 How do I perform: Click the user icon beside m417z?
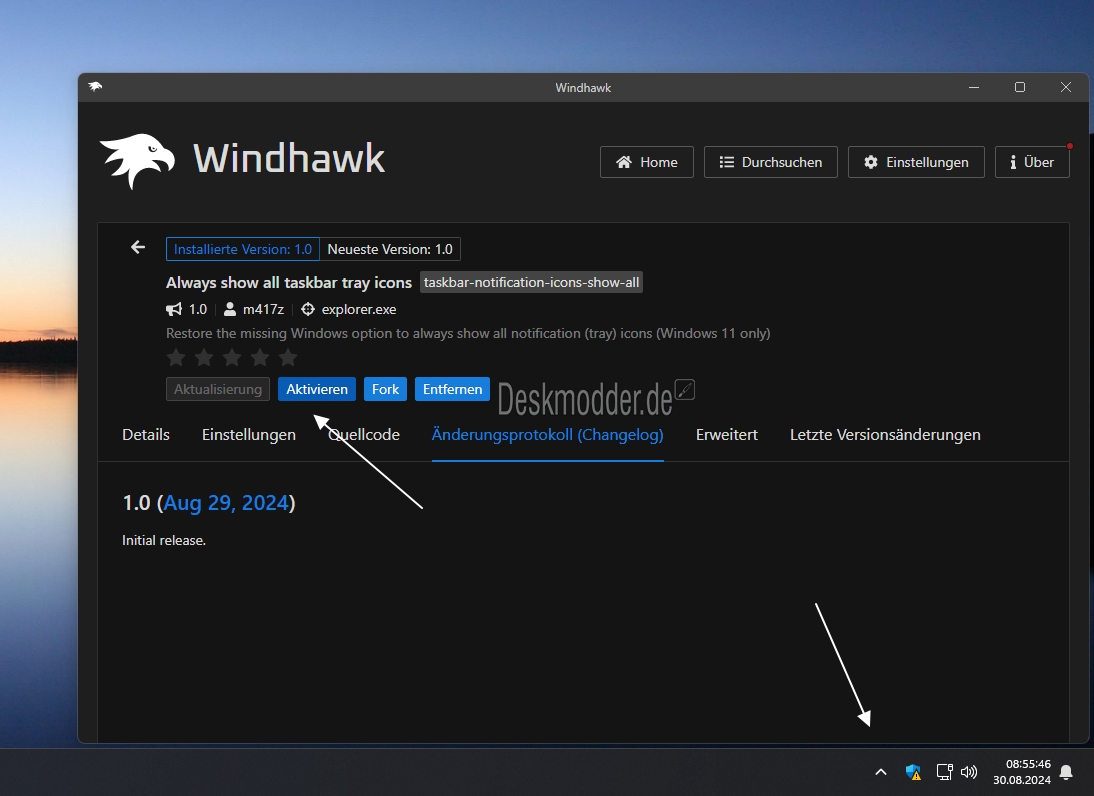230,309
